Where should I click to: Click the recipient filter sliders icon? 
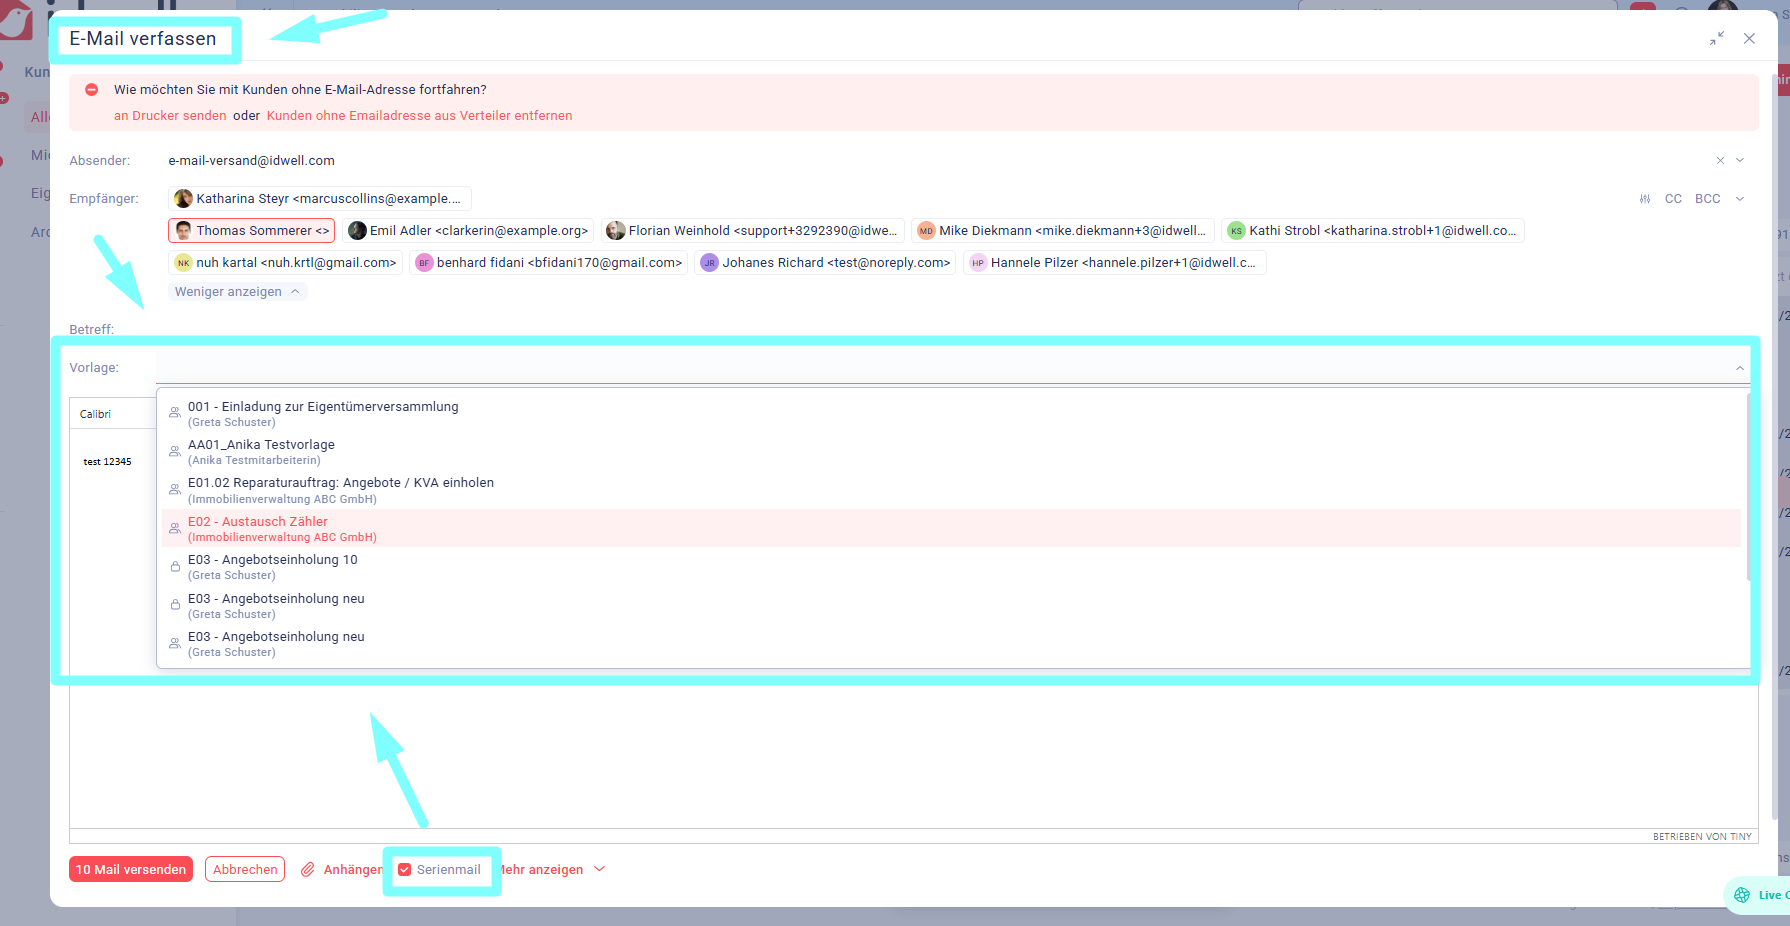(1644, 199)
